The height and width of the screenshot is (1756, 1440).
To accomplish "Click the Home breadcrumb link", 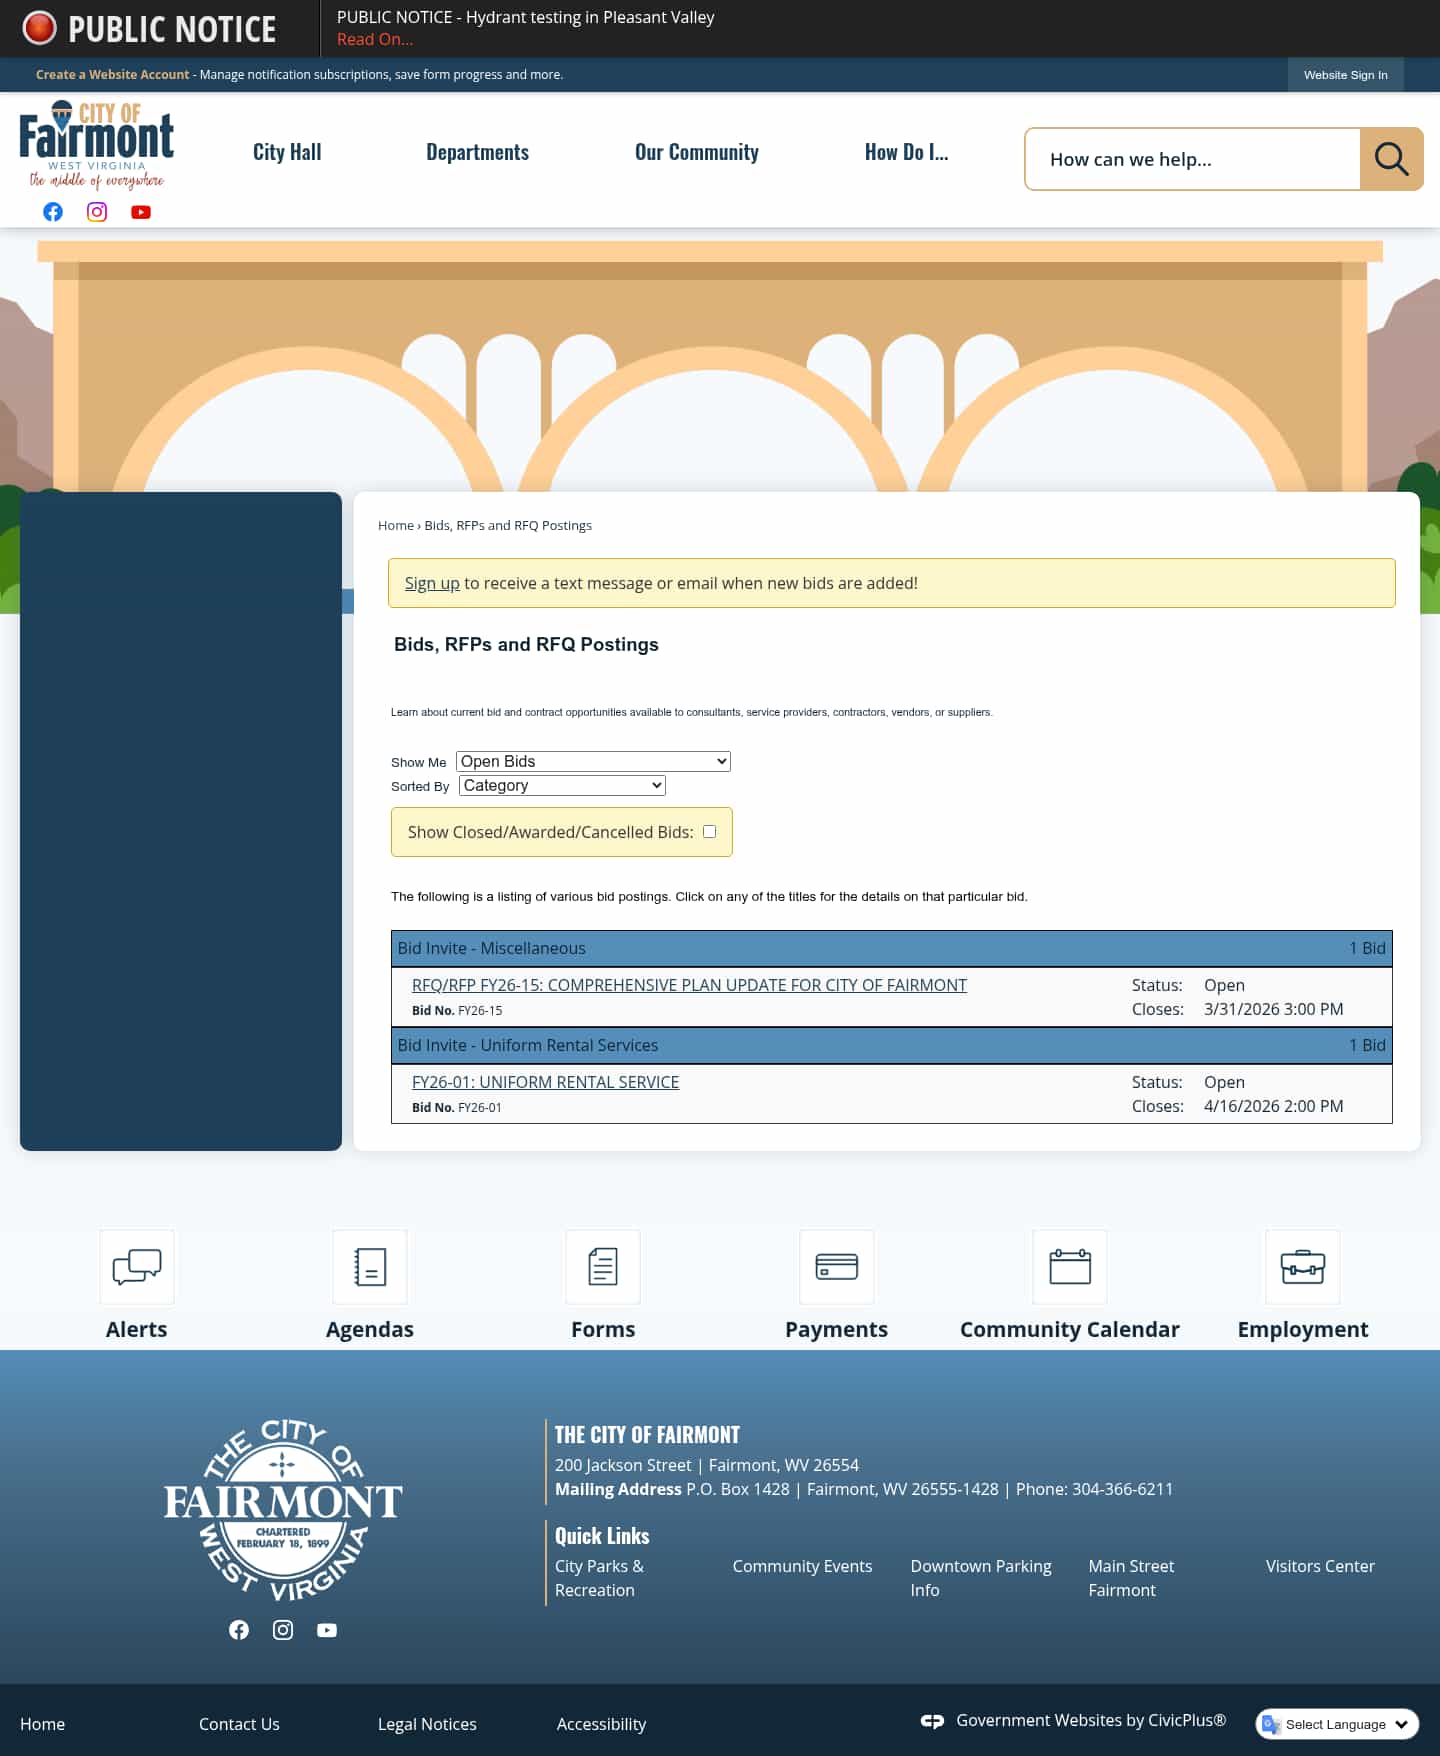I will coord(395,525).
